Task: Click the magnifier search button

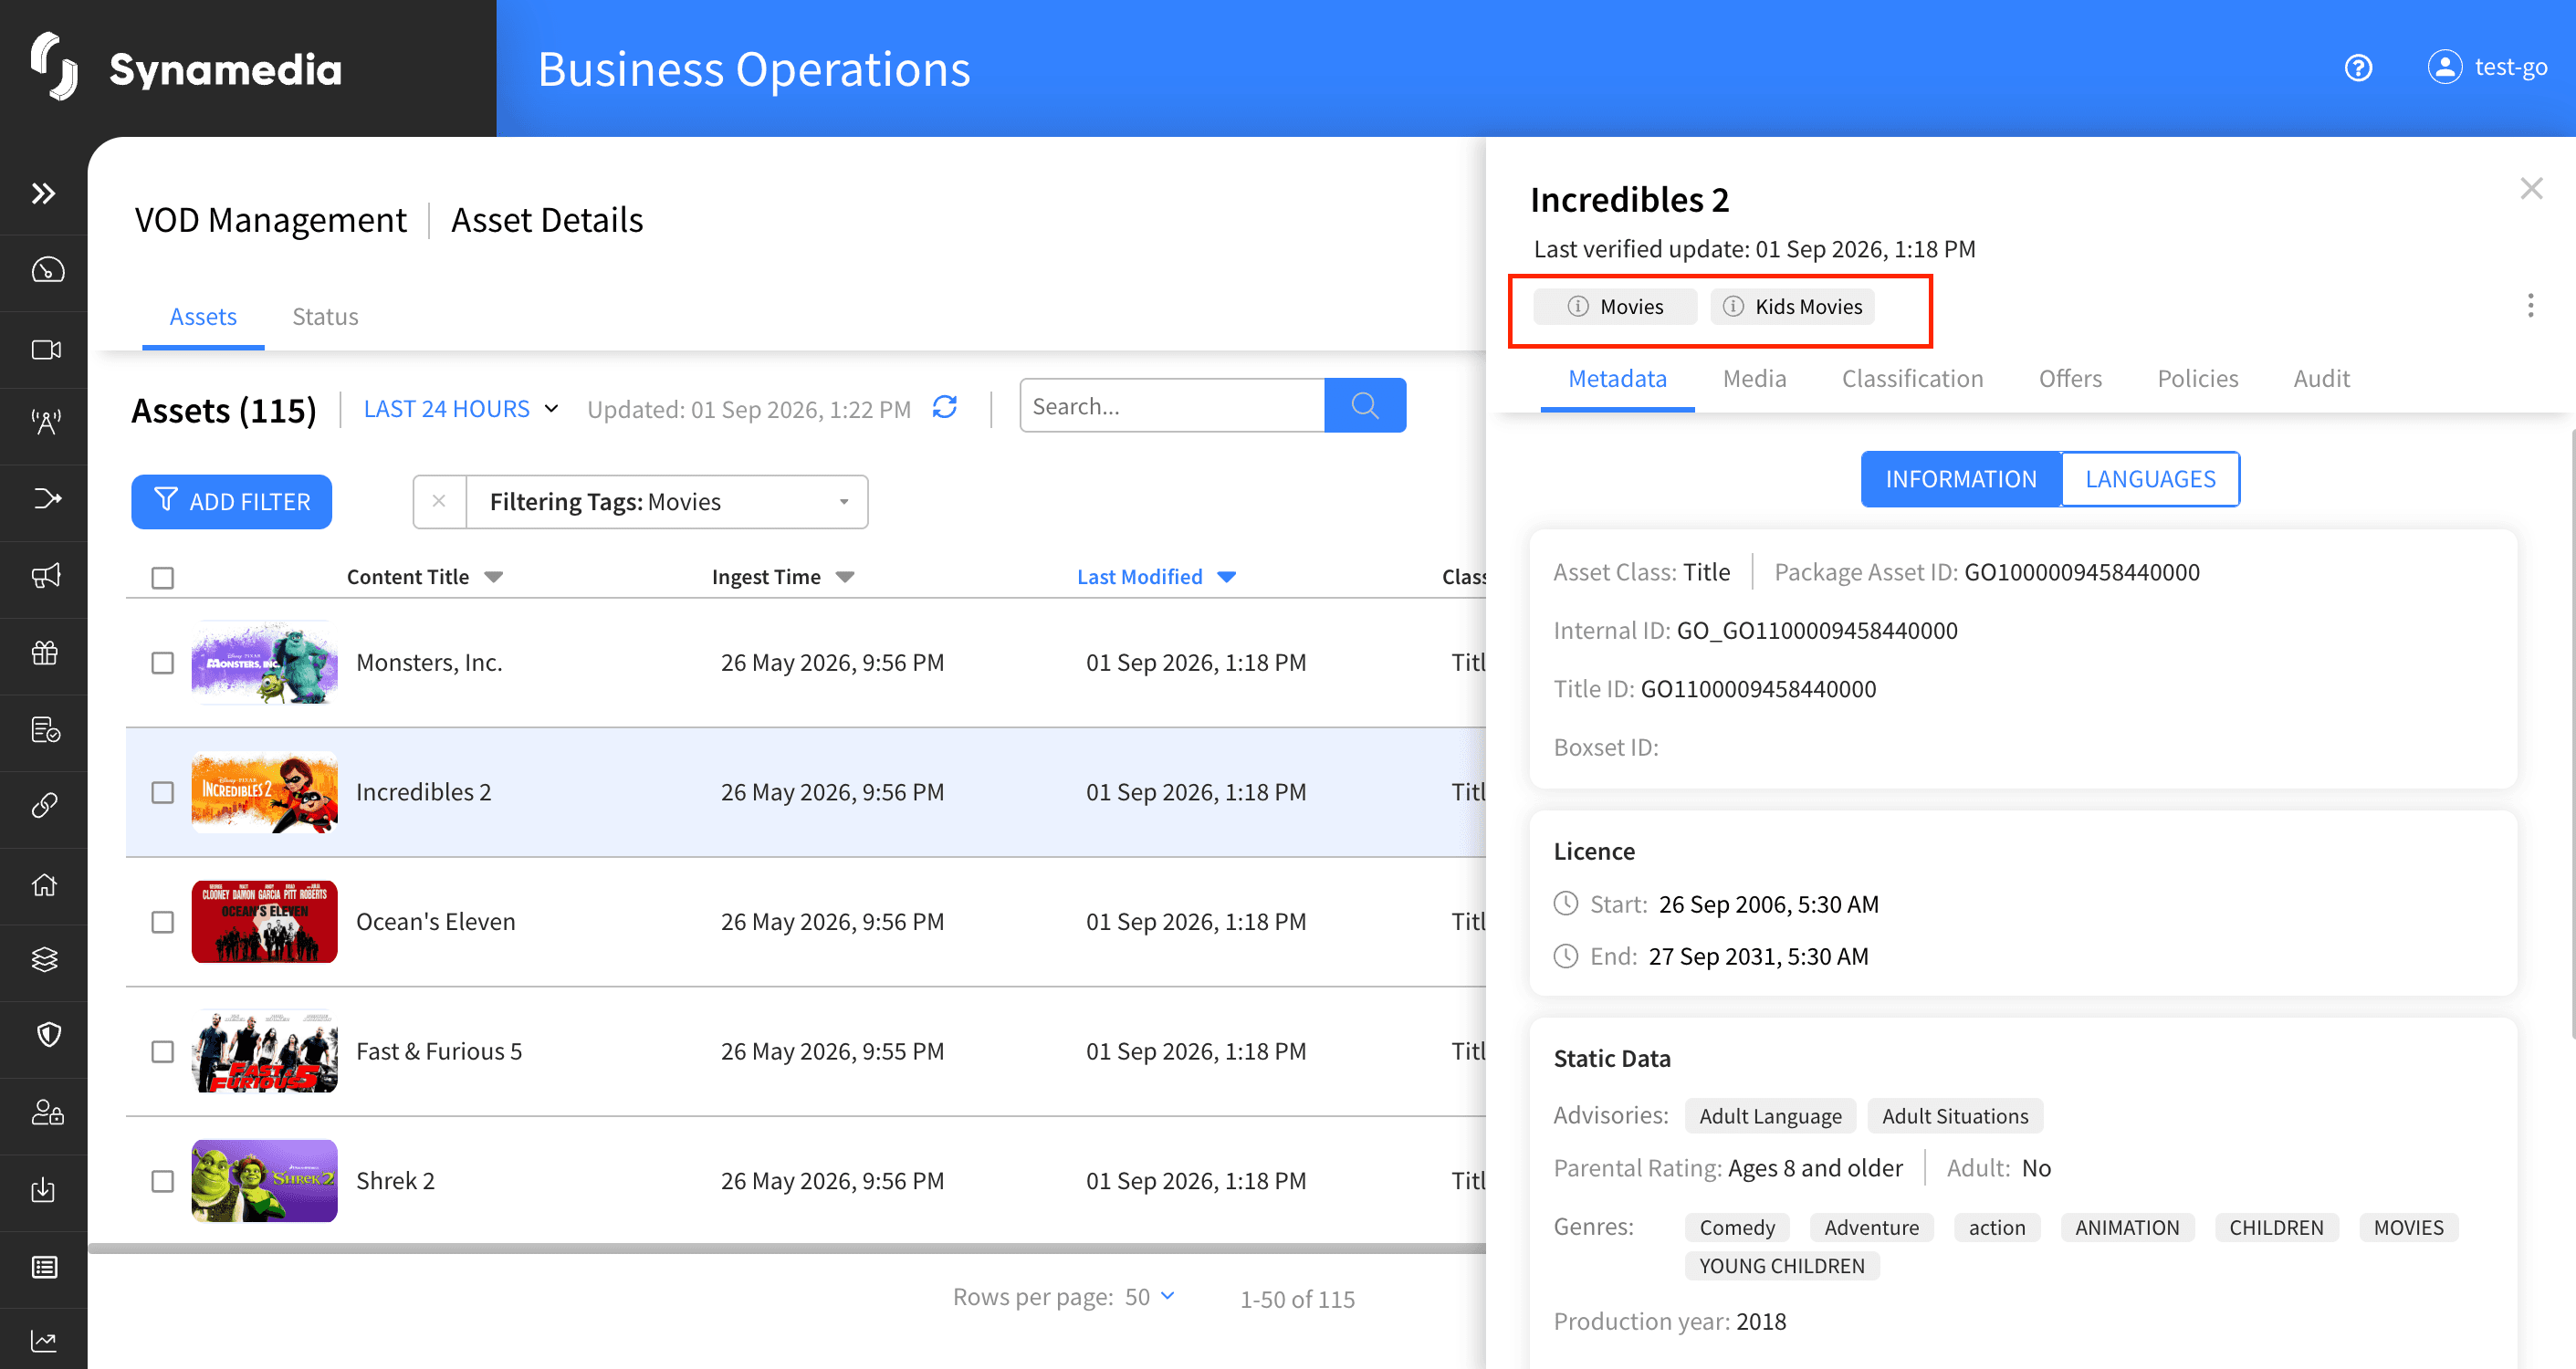Action: [x=1365, y=405]
